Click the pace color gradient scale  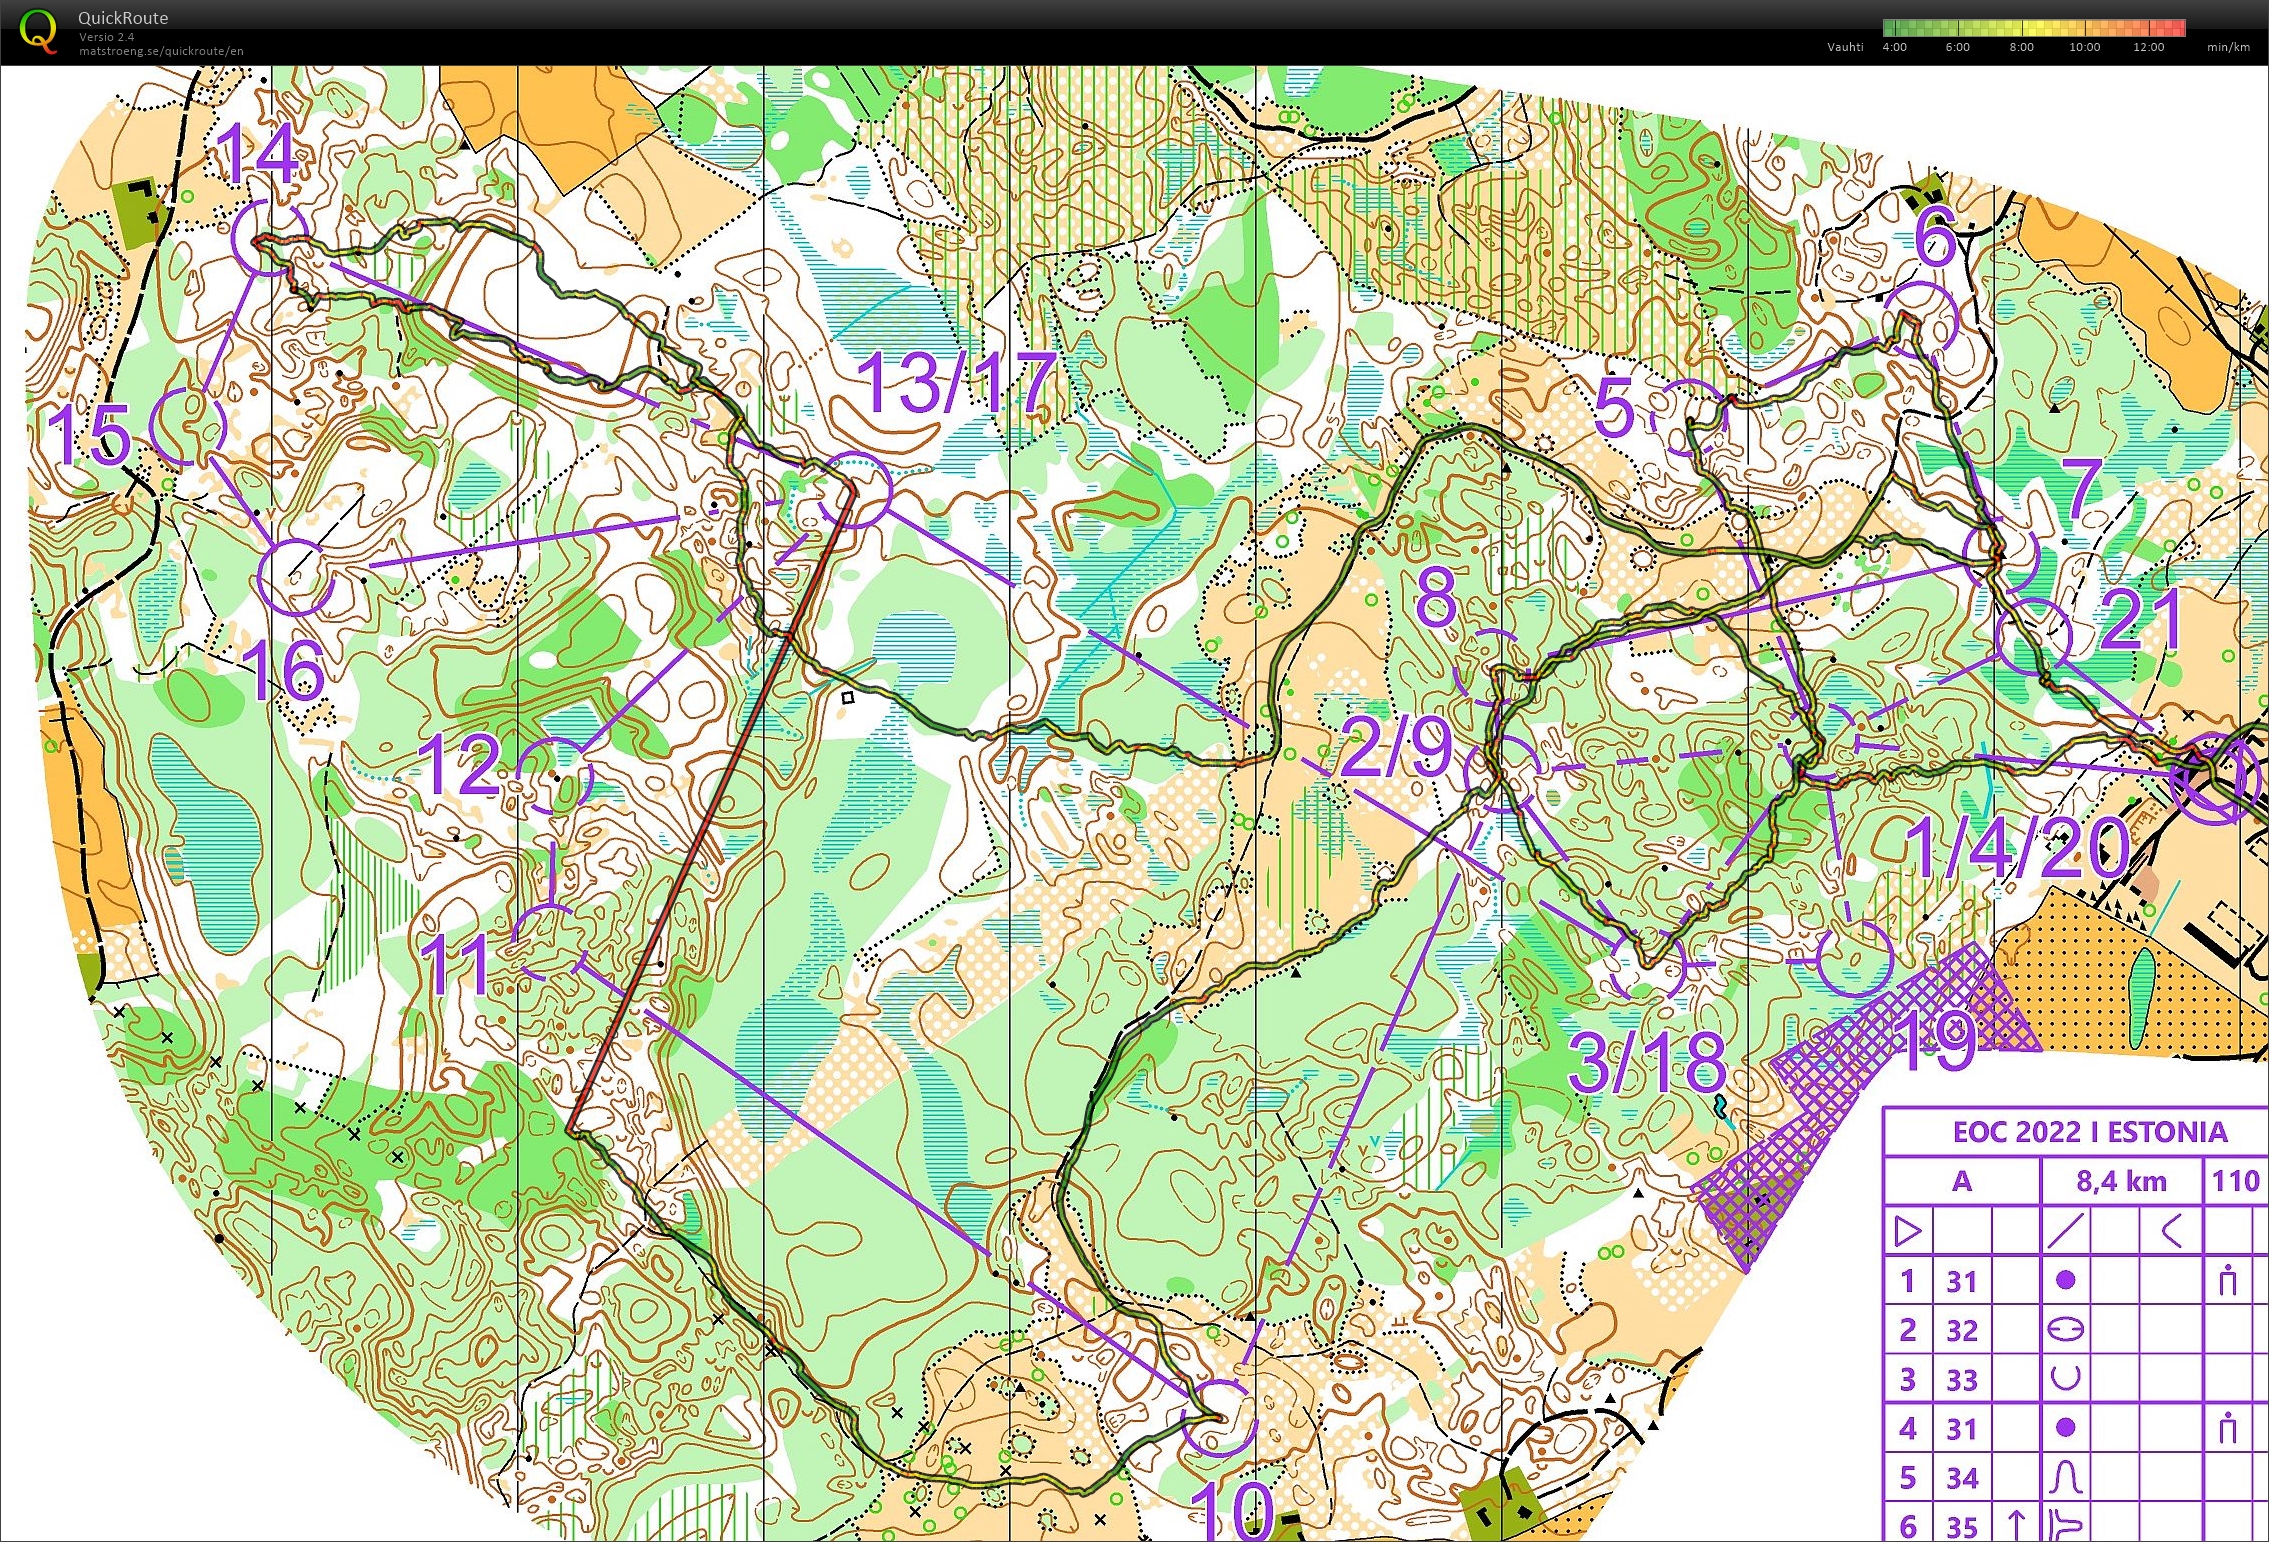(2033, 28)
